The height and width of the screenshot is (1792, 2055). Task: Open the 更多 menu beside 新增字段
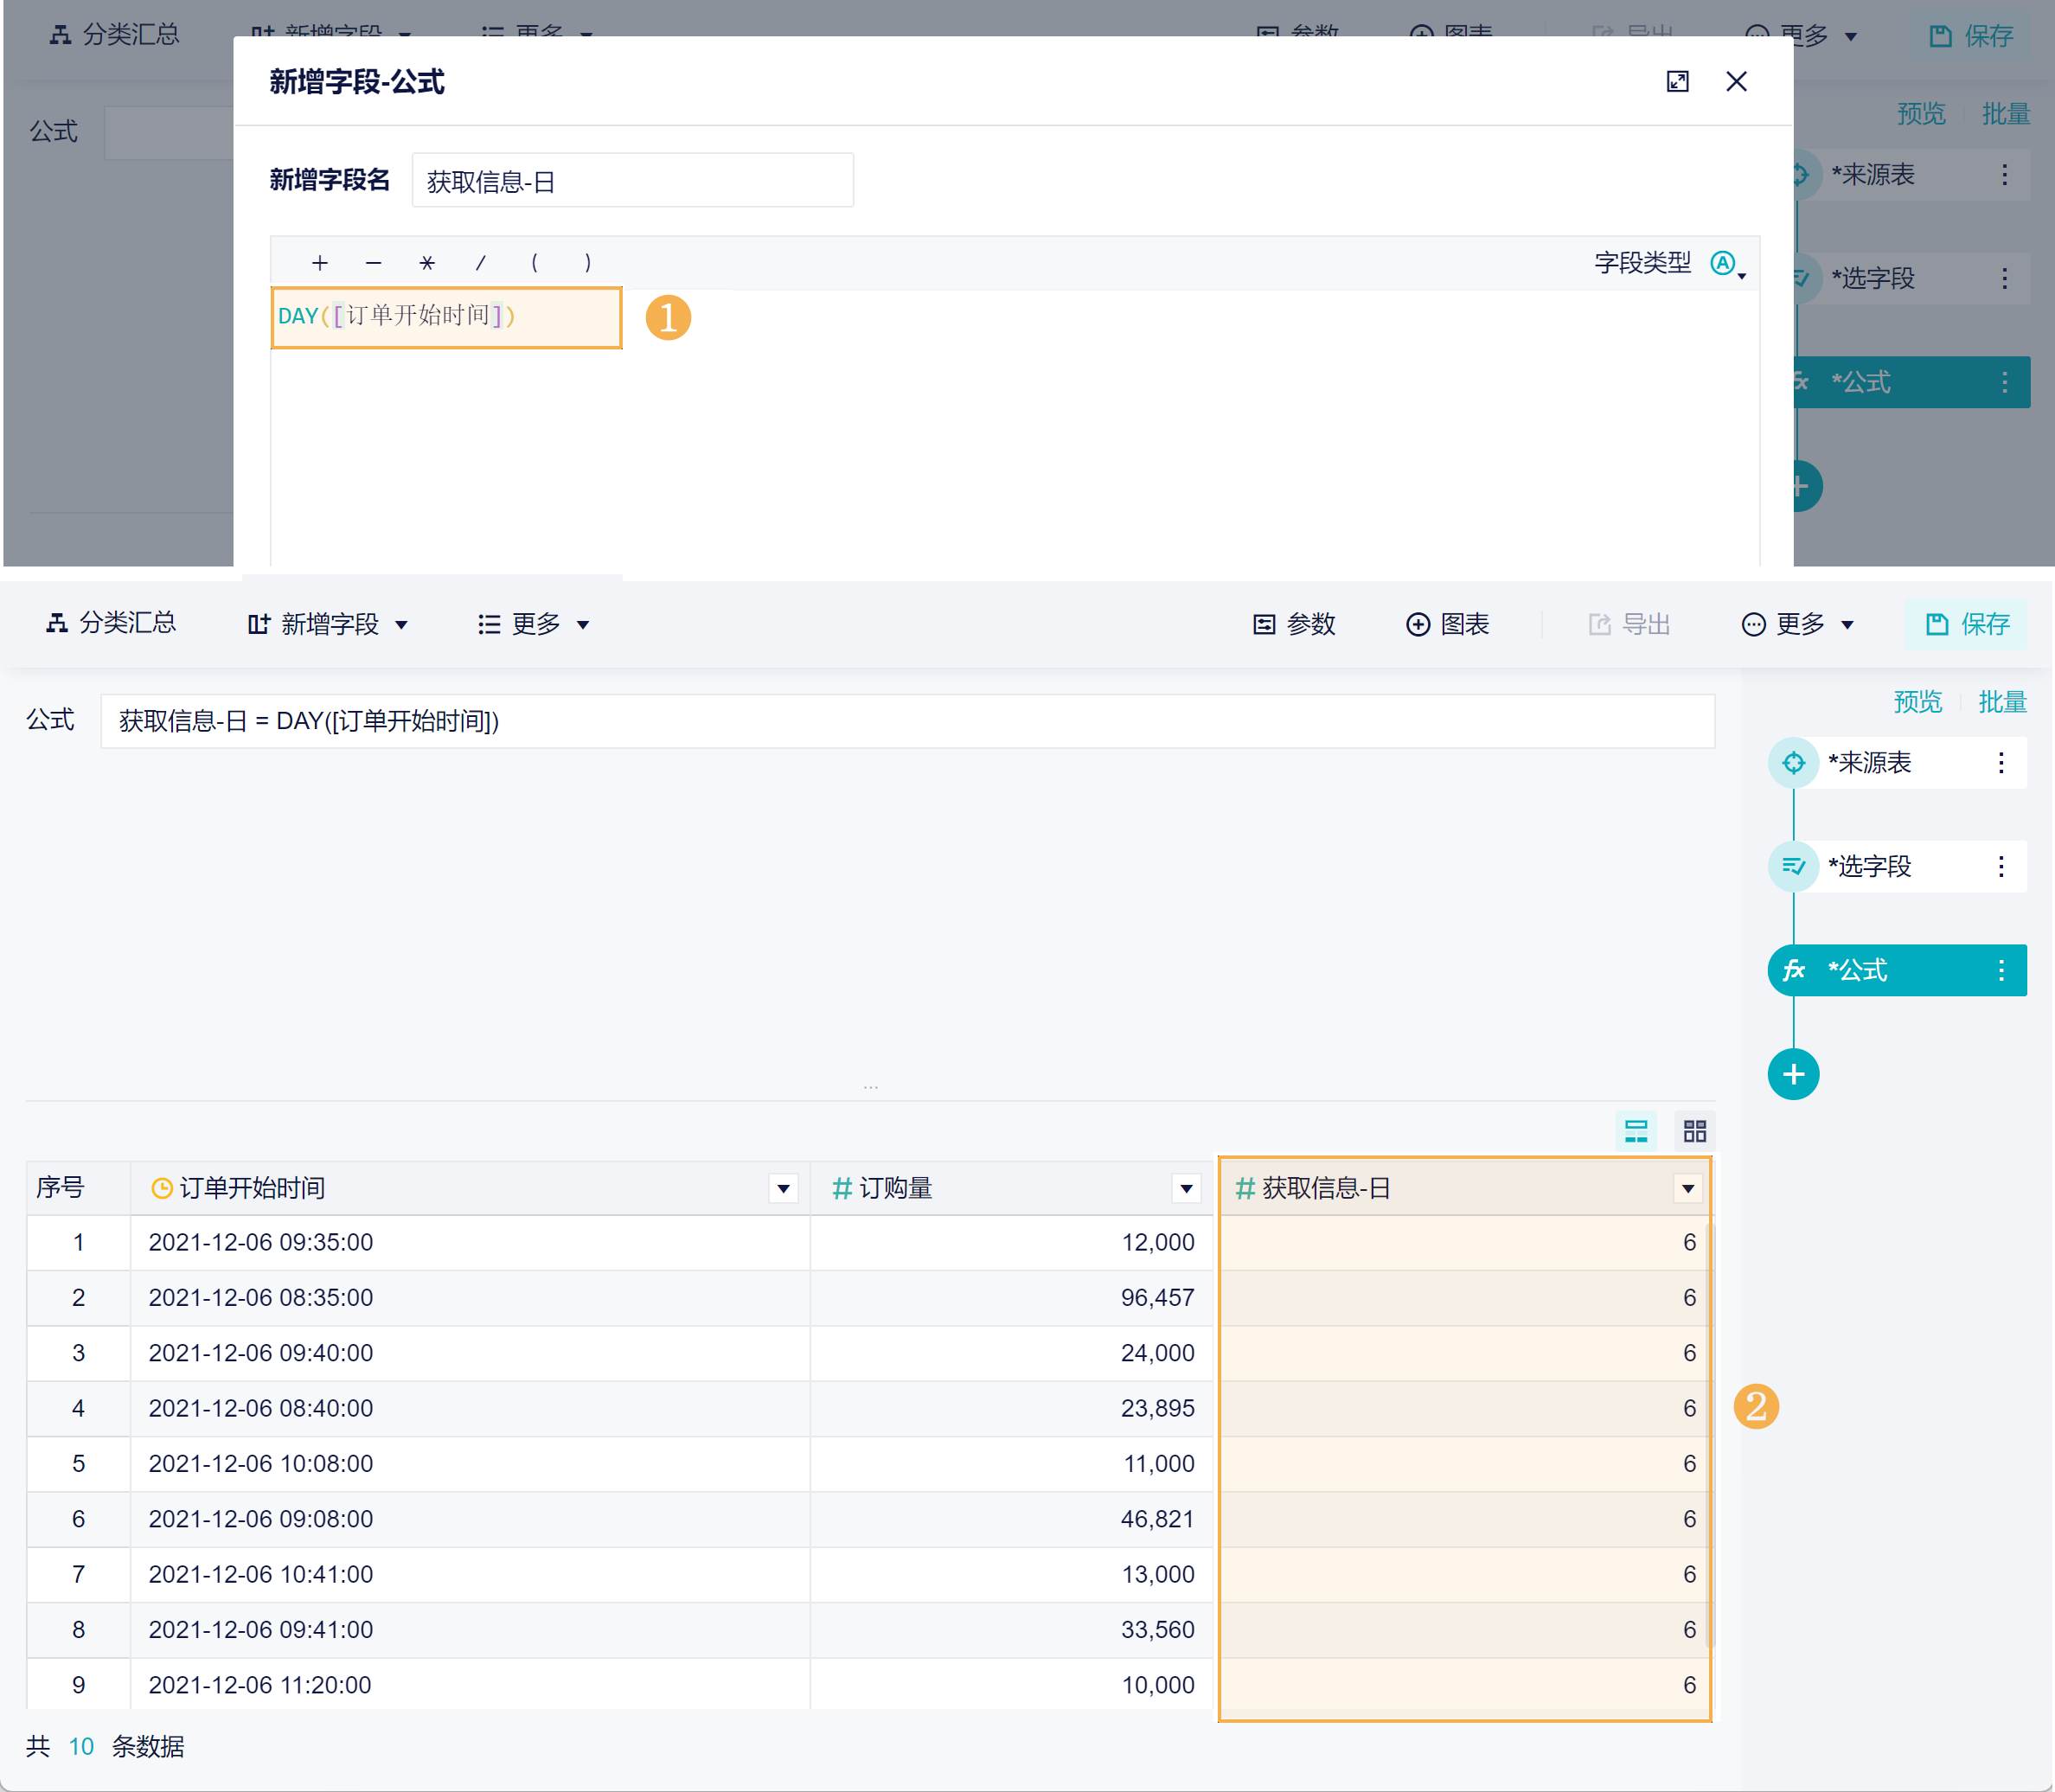tap(534, 625)
